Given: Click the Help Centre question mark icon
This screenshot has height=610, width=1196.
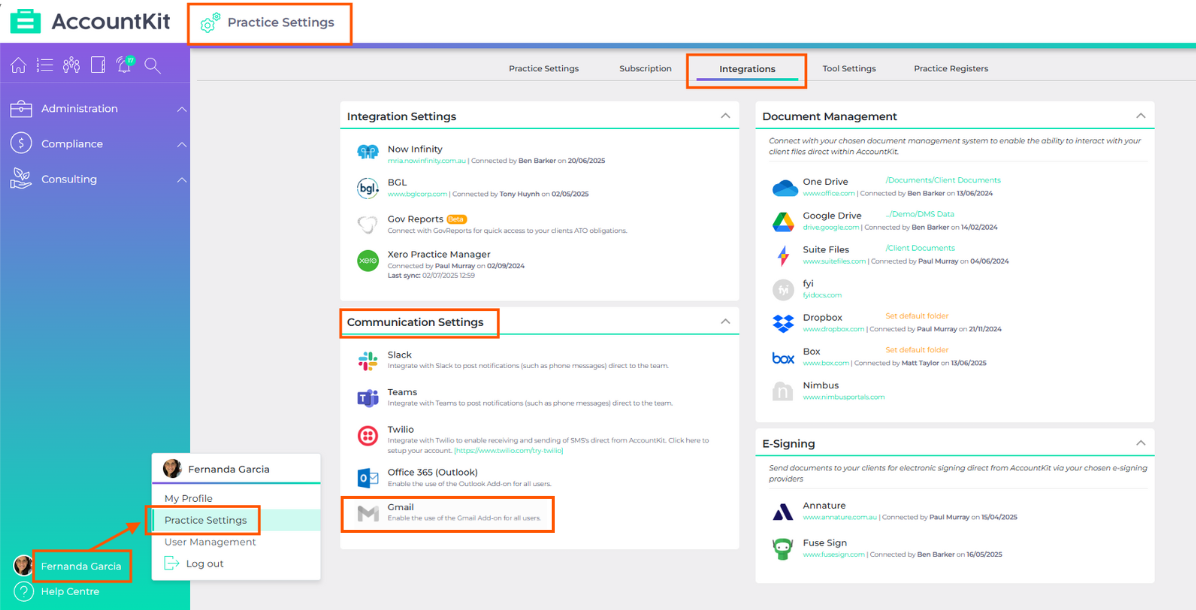Looking at the screenshot, I should [x=24, y=591].
